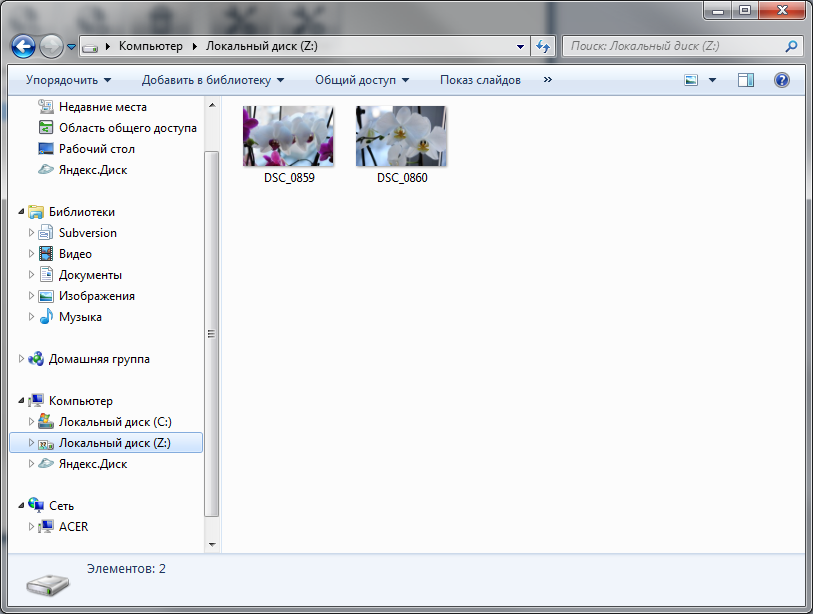Select Локальный диск (C:) drive icon
The height and width of the screenshot is (614, 813).
[46, 422]
